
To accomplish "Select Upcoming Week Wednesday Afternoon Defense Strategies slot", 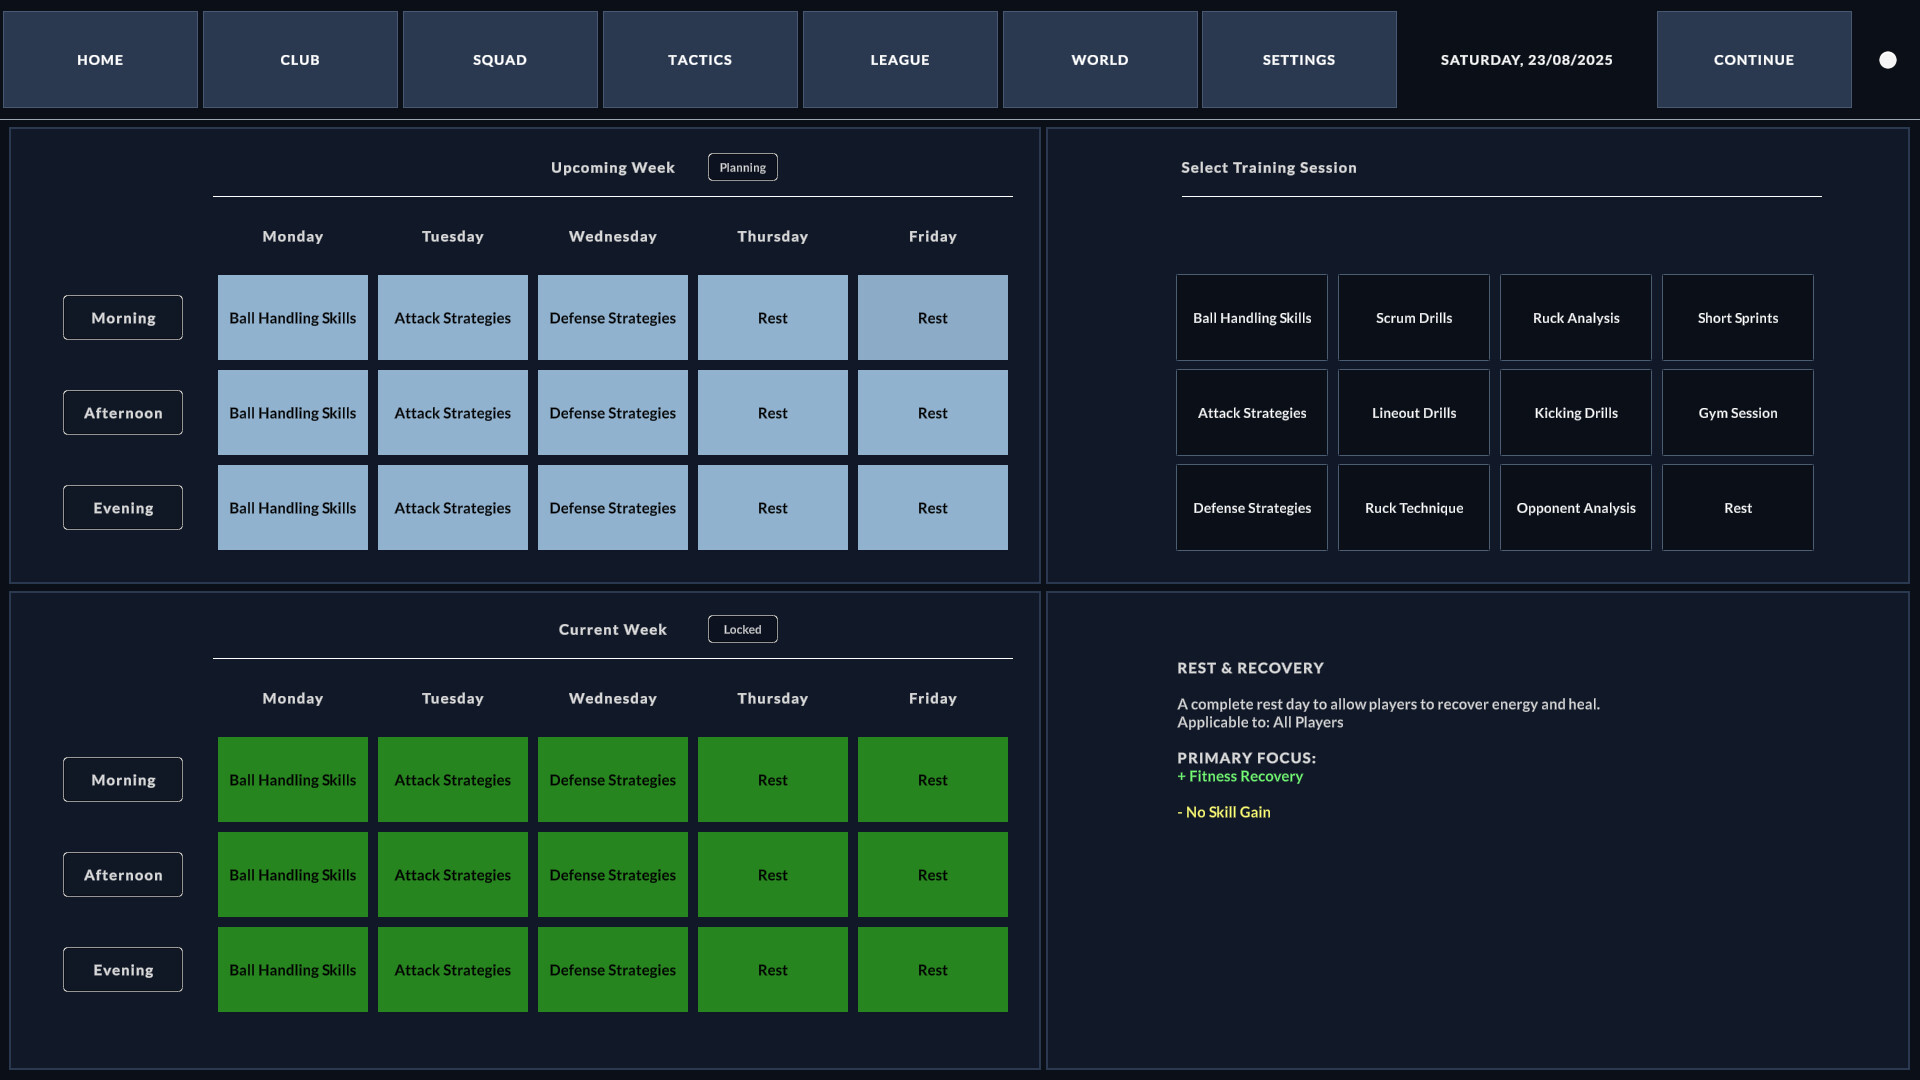I will pyautogui.click(x=613, y=413).
